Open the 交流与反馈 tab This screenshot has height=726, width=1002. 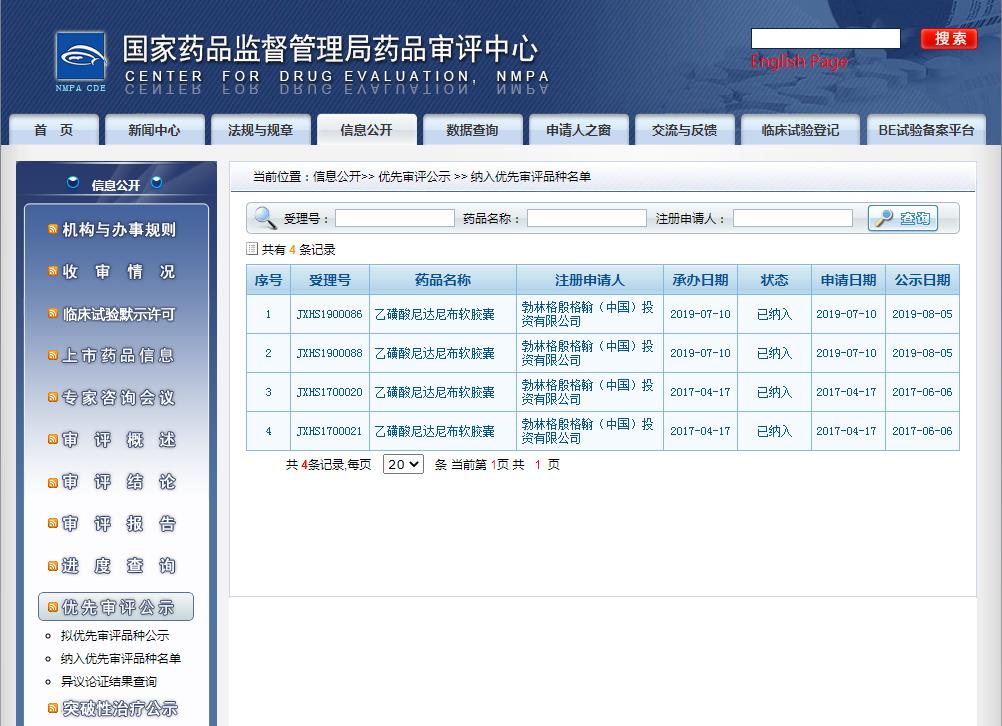tap(684, 130)
